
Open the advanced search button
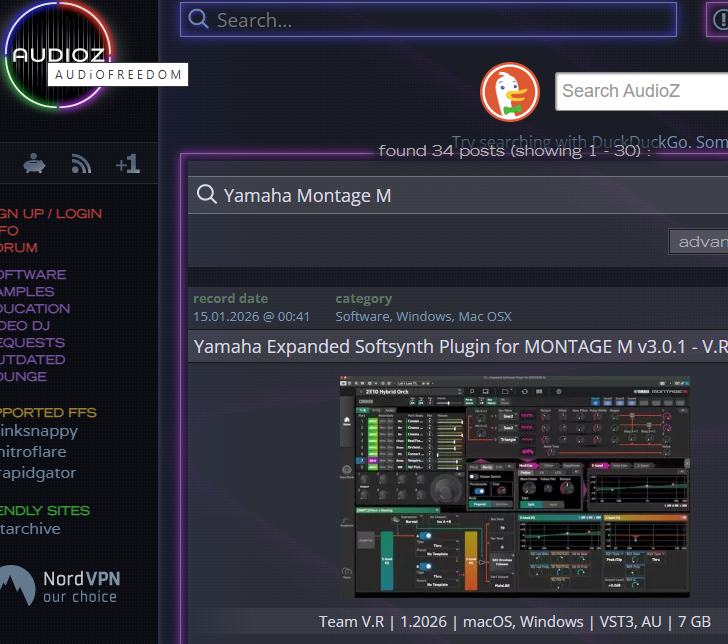pyautogui.click(x=698, y=241)
